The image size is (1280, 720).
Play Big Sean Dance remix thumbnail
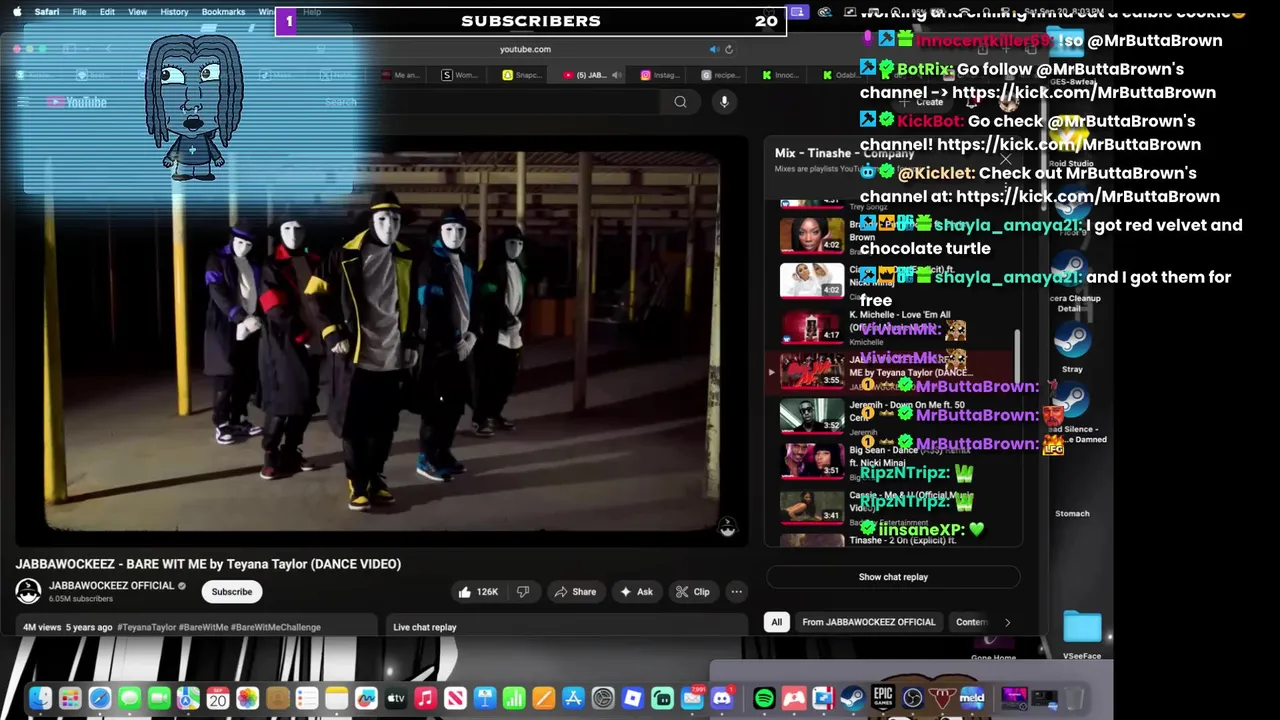tap(812, 459)
